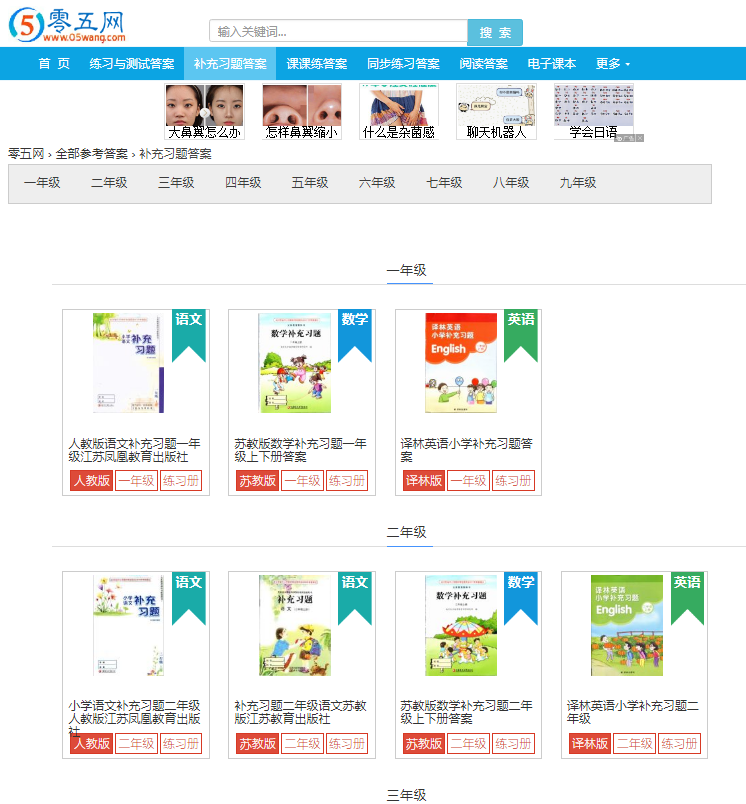The height and width of the screenshot is (804, 746).
Task: Jump to 九年级 grade filter
Action: click(578, 183)
